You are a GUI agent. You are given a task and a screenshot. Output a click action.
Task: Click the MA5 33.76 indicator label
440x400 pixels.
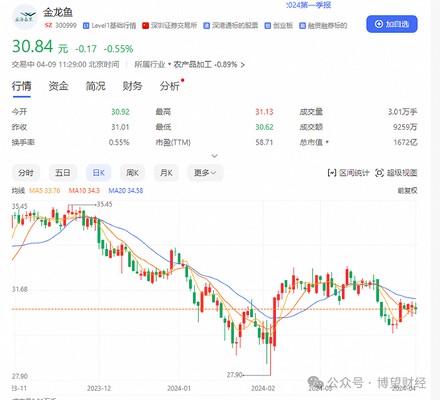coord(45,191)
